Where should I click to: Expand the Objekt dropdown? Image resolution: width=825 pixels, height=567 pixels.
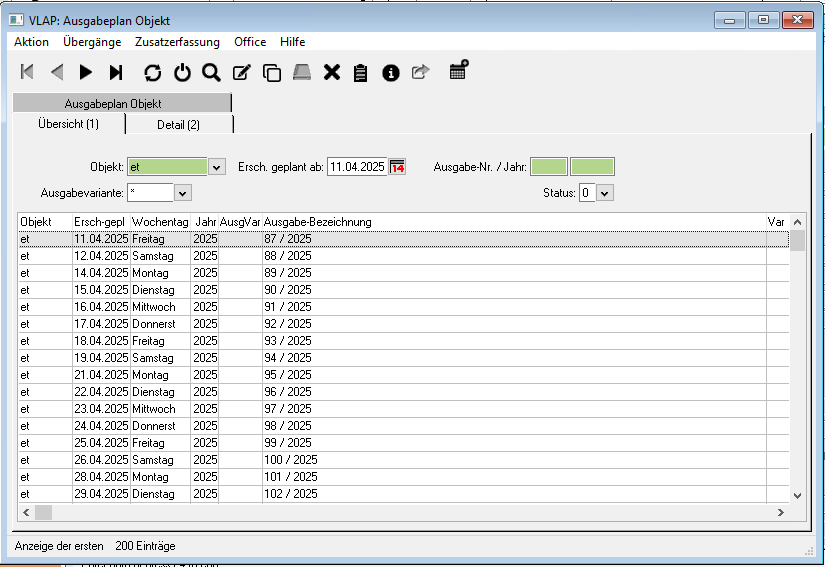coord(218,167)
